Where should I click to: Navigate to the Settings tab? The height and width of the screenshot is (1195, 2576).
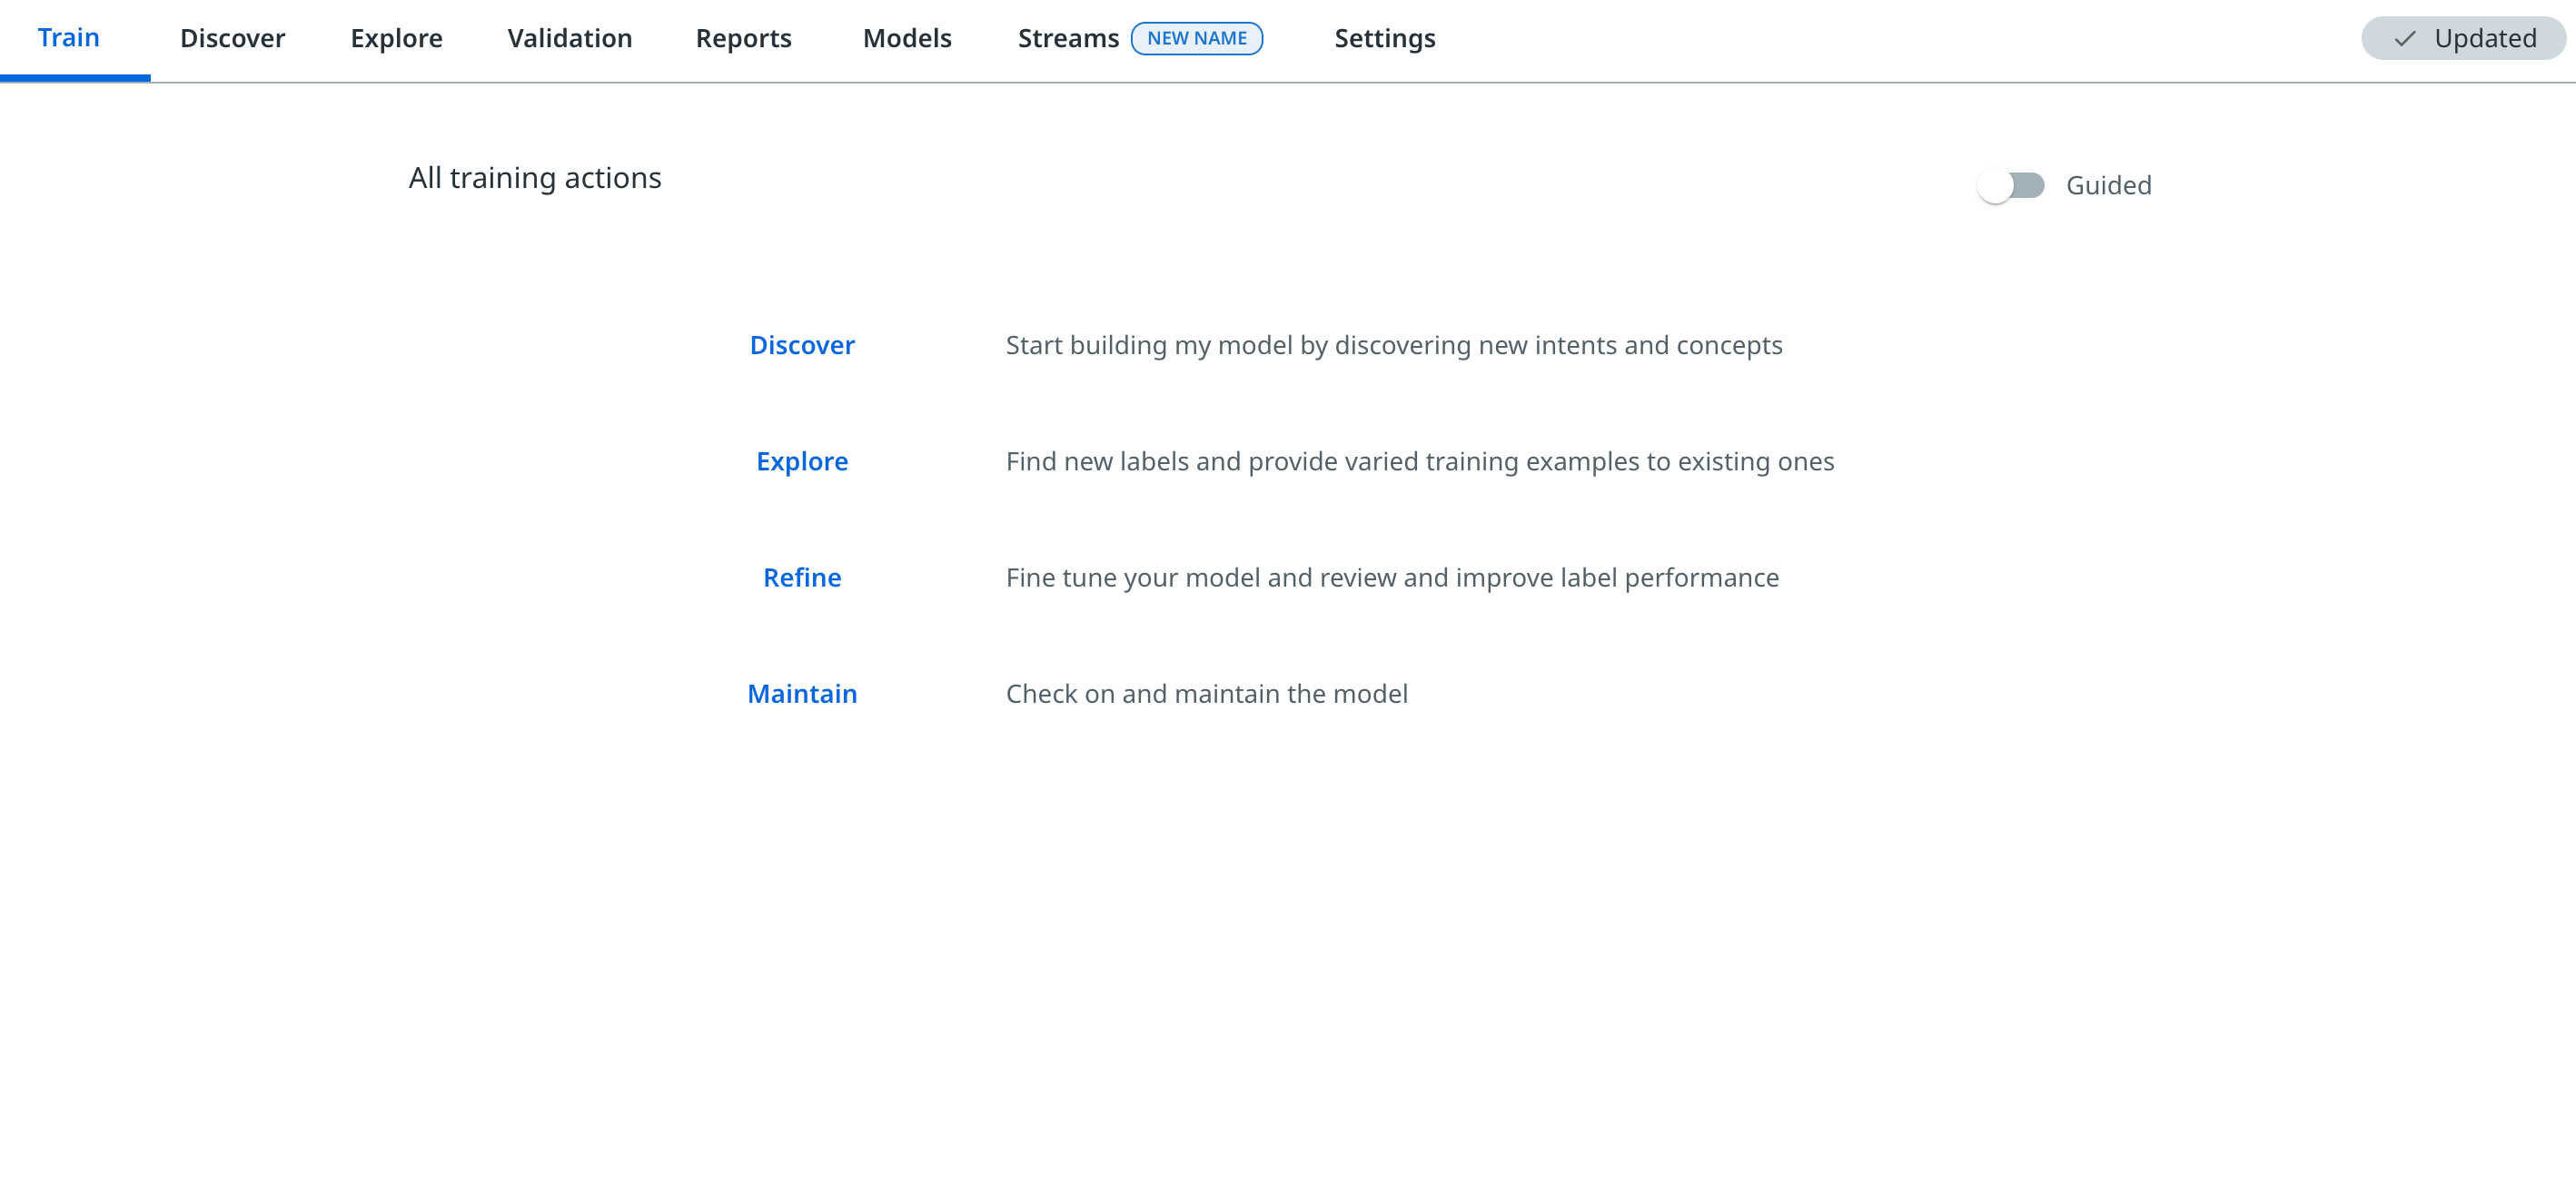coord(1385,39)
